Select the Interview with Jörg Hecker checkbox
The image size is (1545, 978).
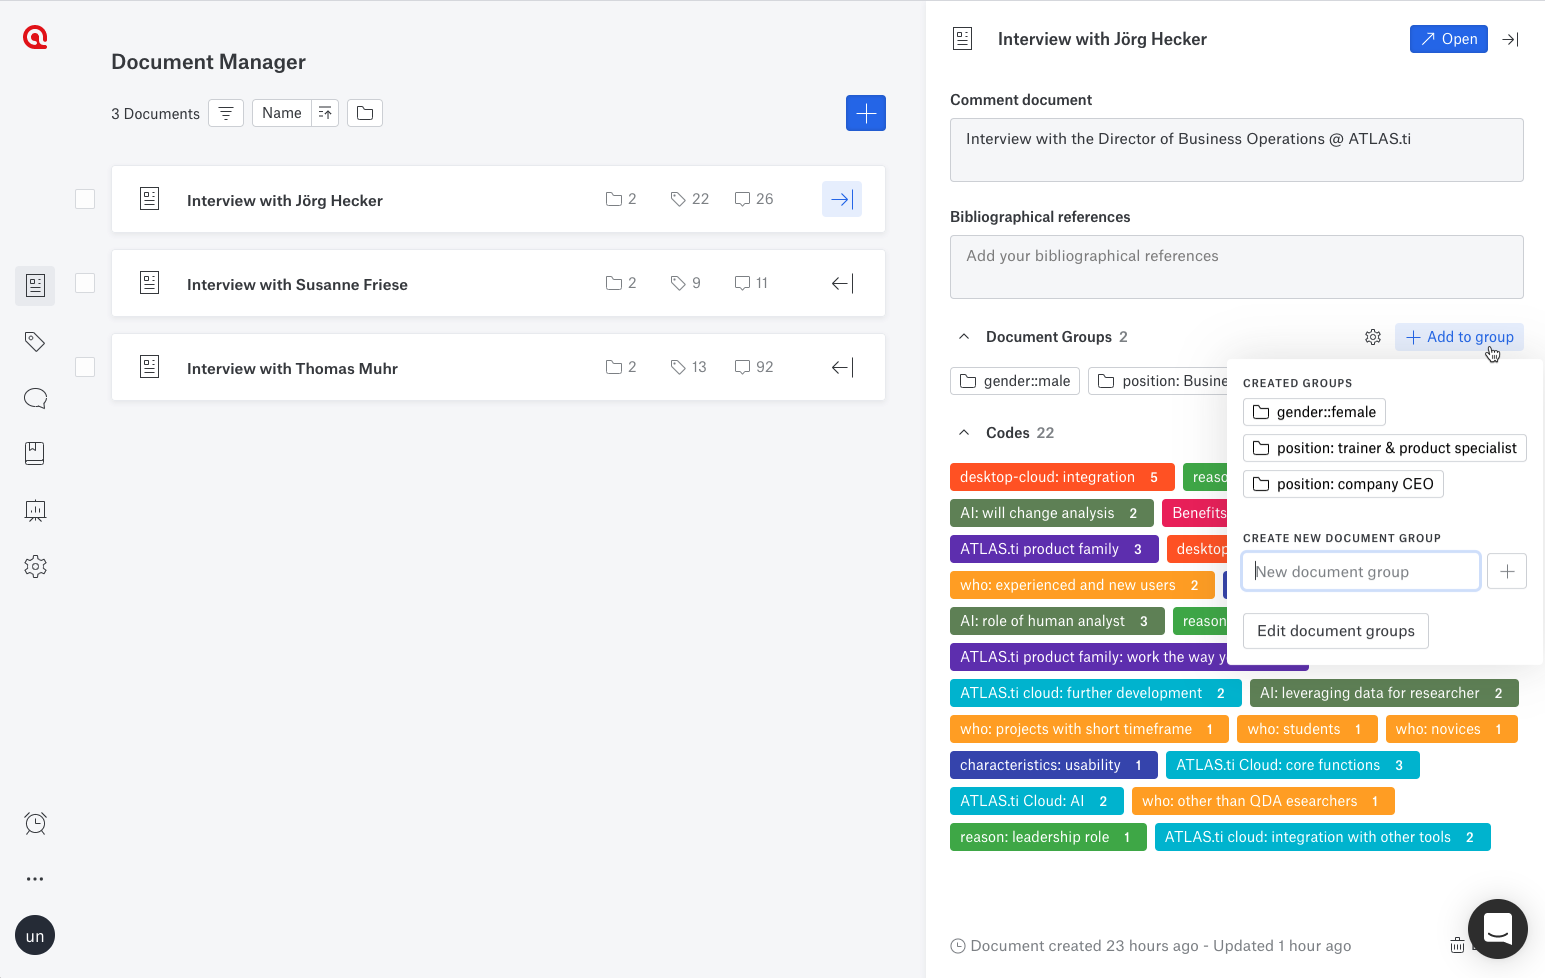[x=85, y=199]
